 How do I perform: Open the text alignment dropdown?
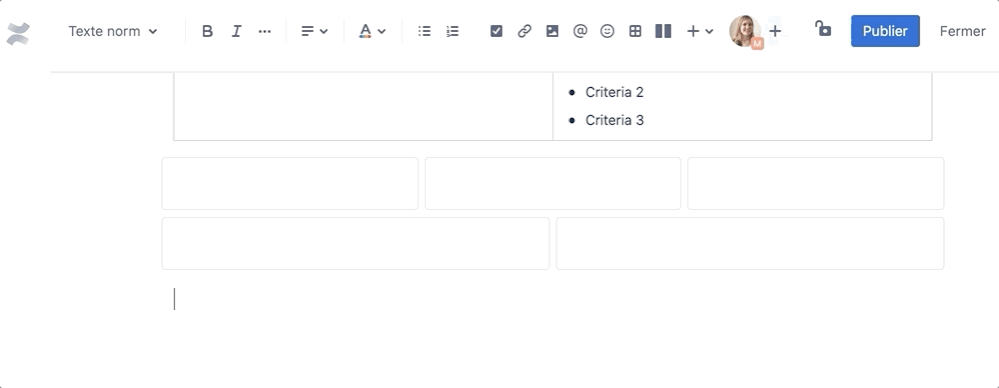pos(314,31)
